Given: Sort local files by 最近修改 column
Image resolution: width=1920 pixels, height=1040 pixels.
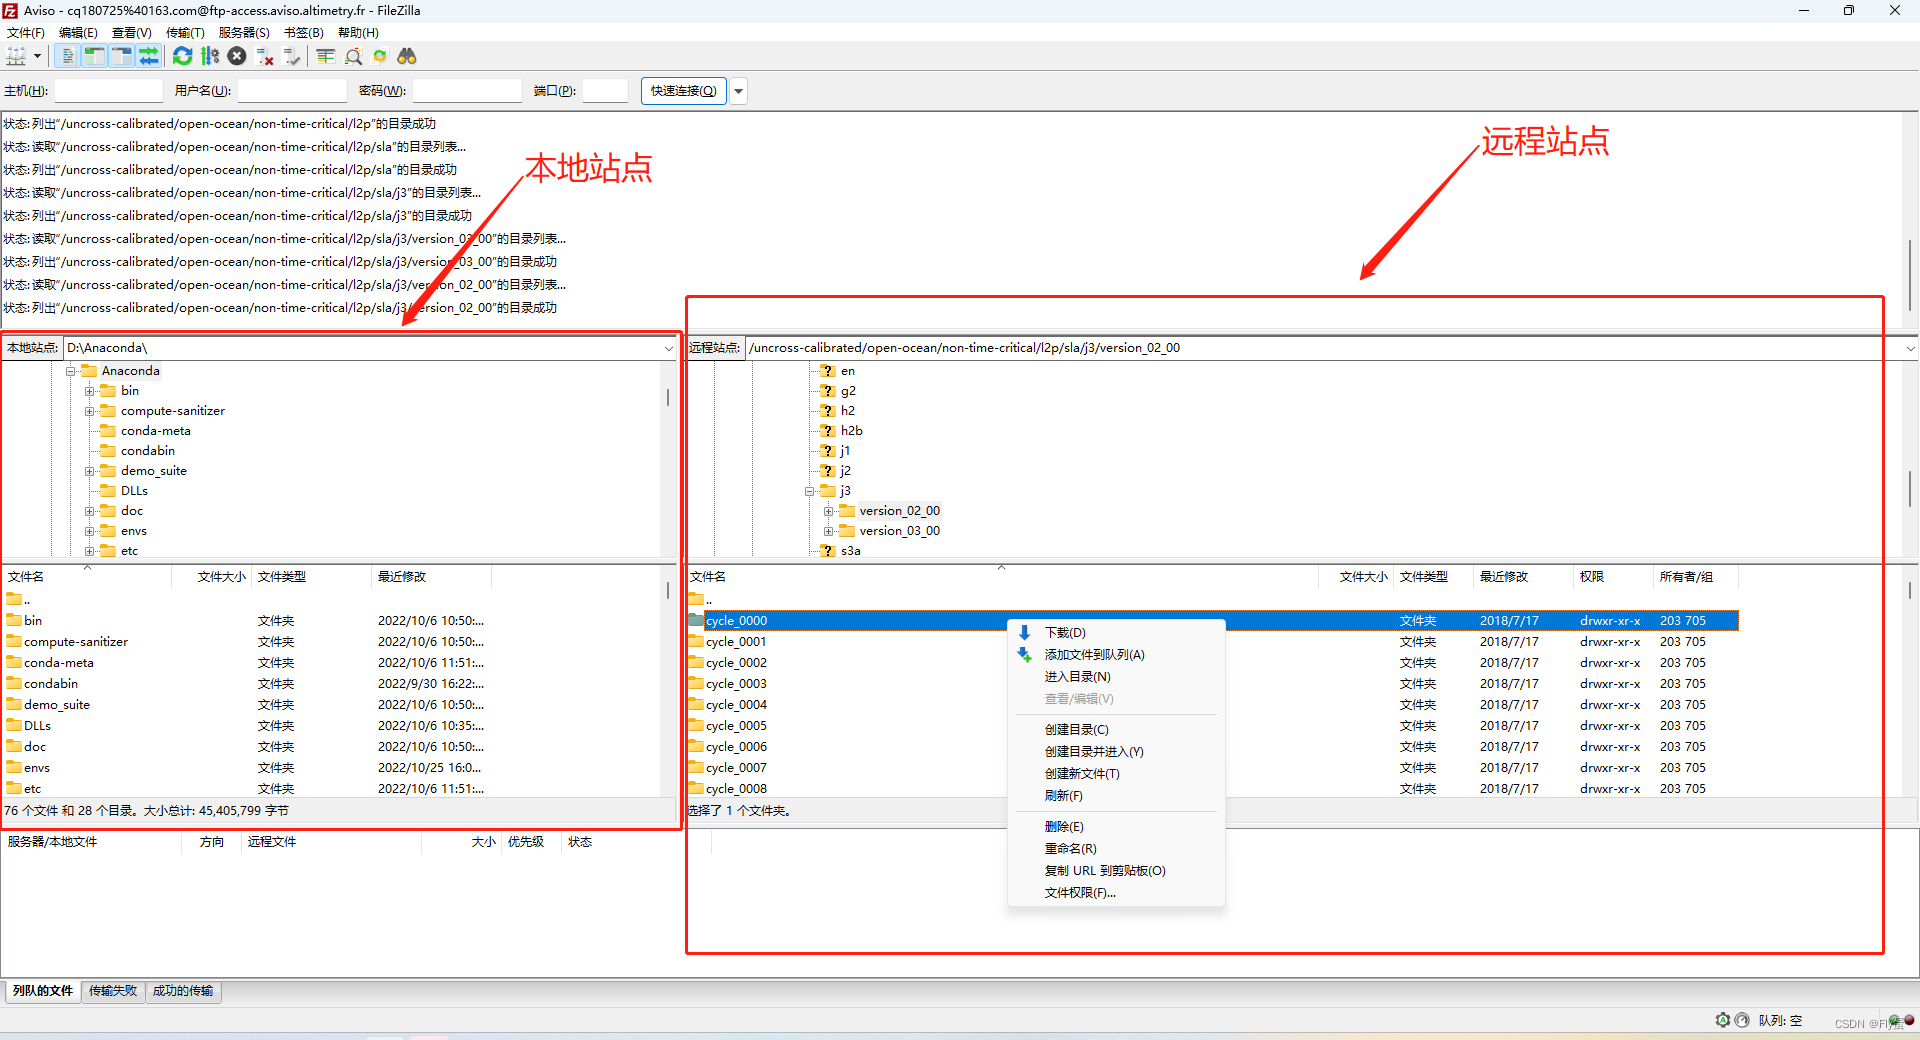Looking at the screenshot, I should click(x=431, y=577).
